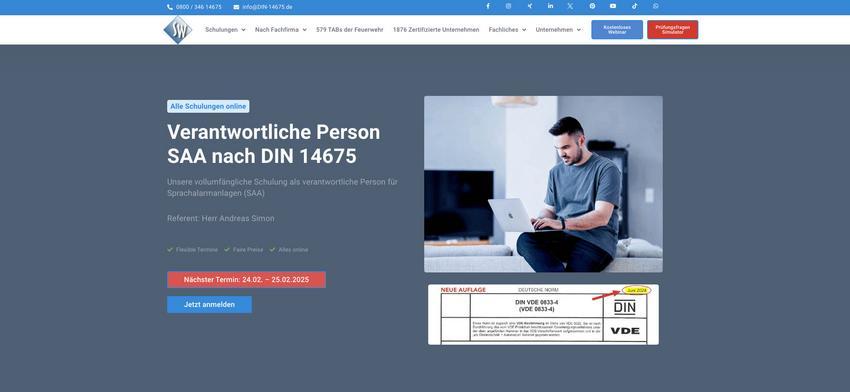Click the DIN VDE 0833-4 norm image
The width and height of the screenshot is (850, 392).
[543, 314]
